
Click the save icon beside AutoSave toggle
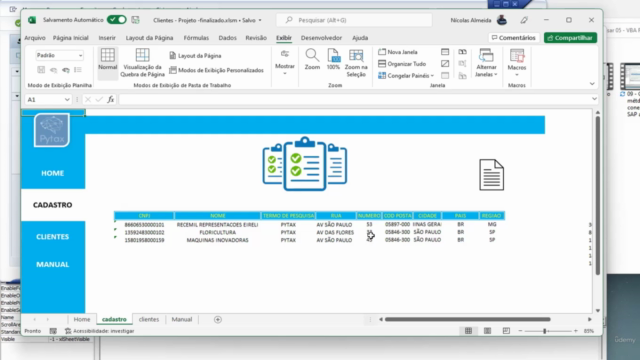(136, 20)
